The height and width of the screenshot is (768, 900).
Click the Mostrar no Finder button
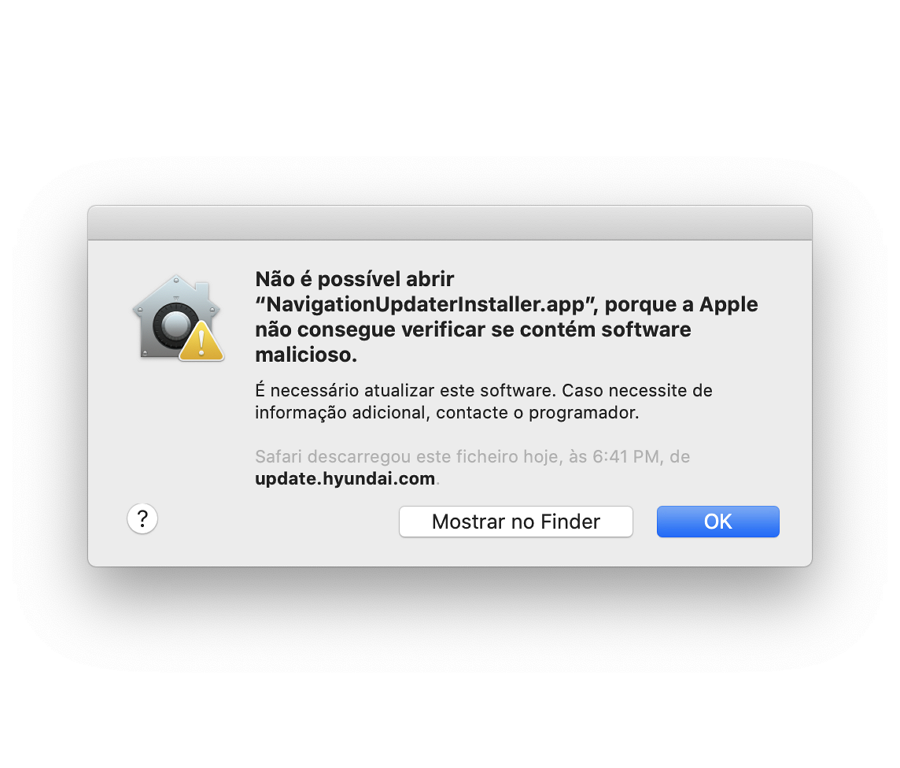515,521
